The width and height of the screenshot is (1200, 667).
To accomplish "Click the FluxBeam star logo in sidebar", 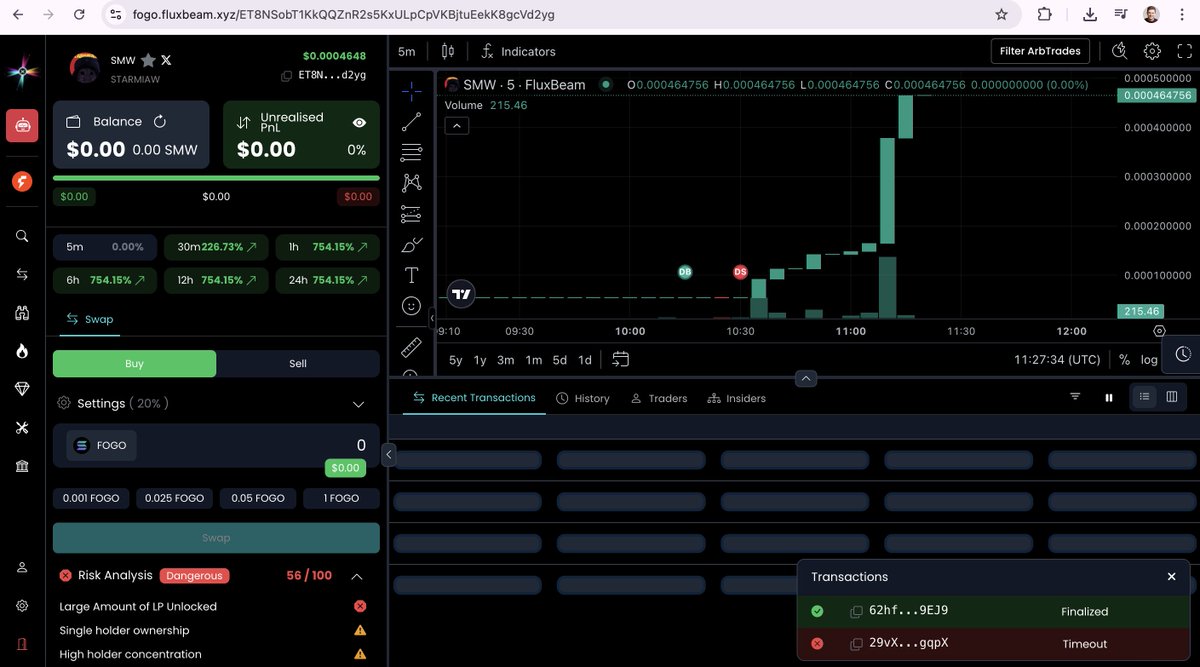I will 22,72.
